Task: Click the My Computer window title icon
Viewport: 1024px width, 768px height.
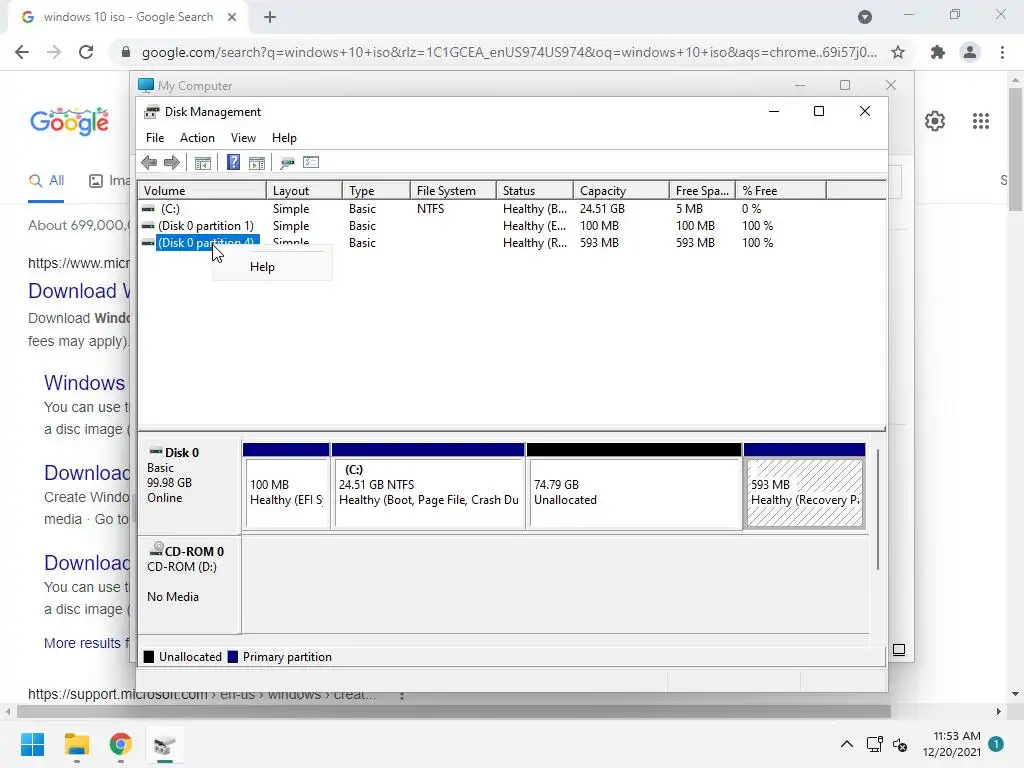Action: [x=146, y=86]
